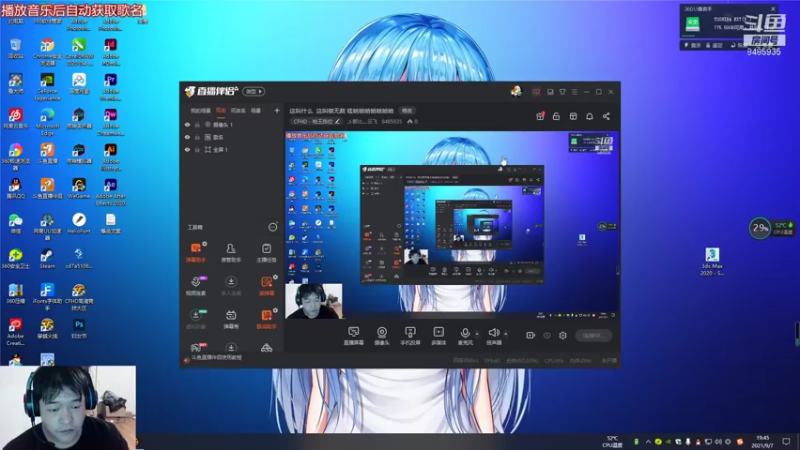This screenshot has height=450, width=800.
Task: Lock the 歌名 source
Action: click(197, 137)
